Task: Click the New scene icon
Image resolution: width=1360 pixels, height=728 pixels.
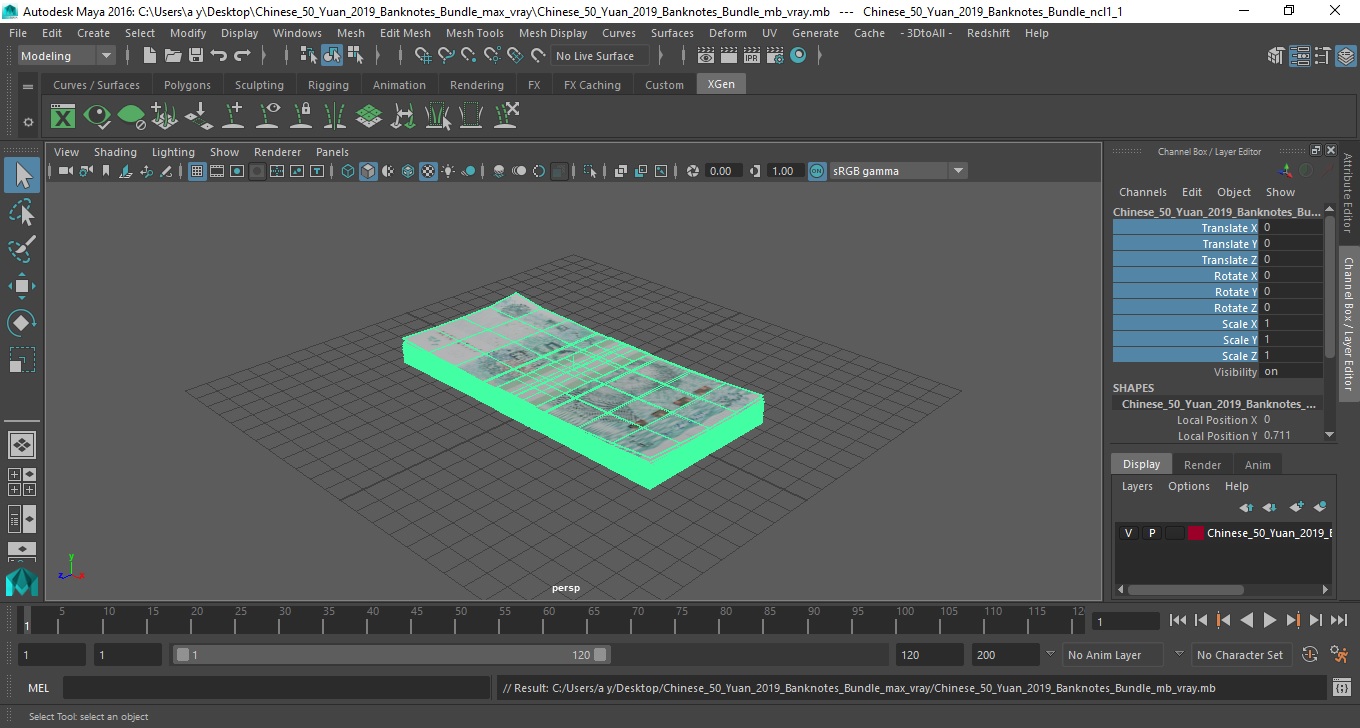Action: click(x=149, y=56)
